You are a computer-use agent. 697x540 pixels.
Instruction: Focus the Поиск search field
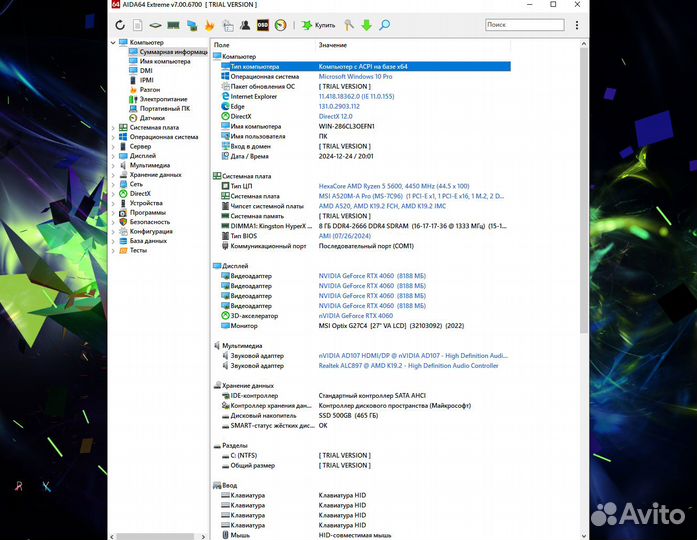tap(525, 25)
